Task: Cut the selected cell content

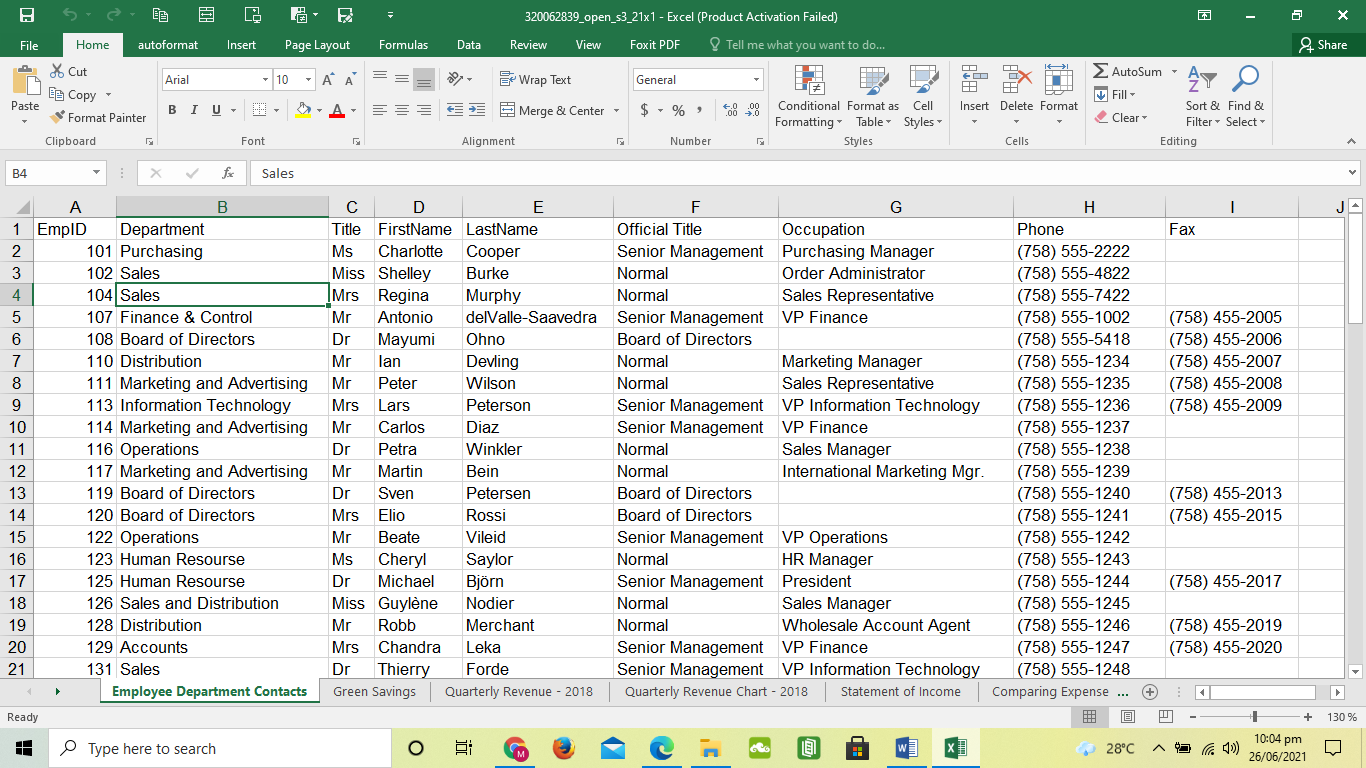Action: [x=68, y=72]
